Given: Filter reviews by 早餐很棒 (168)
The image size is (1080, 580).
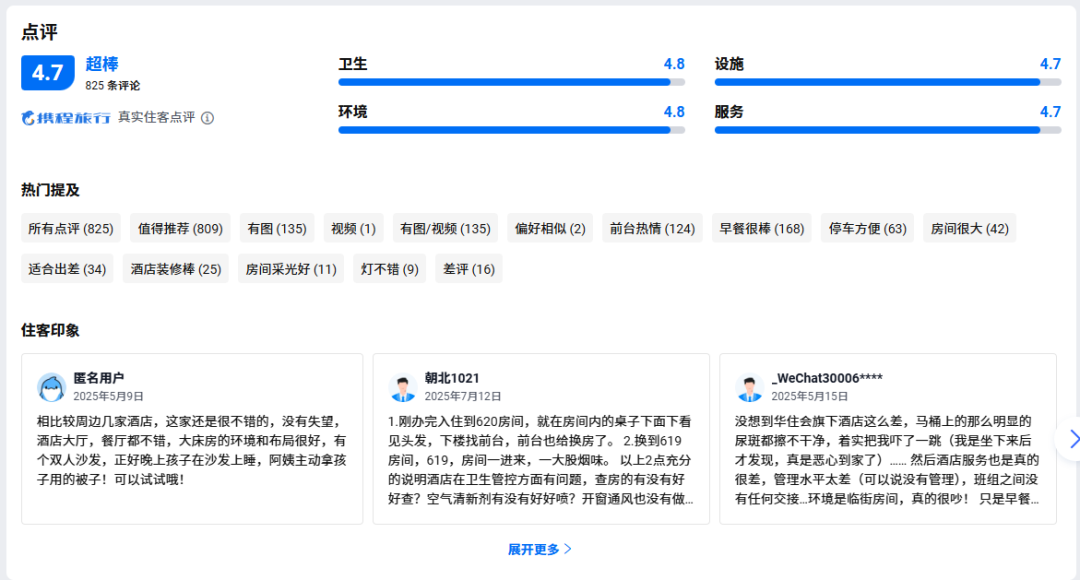Looking at the screenshot, I should [x=761, y=228].
